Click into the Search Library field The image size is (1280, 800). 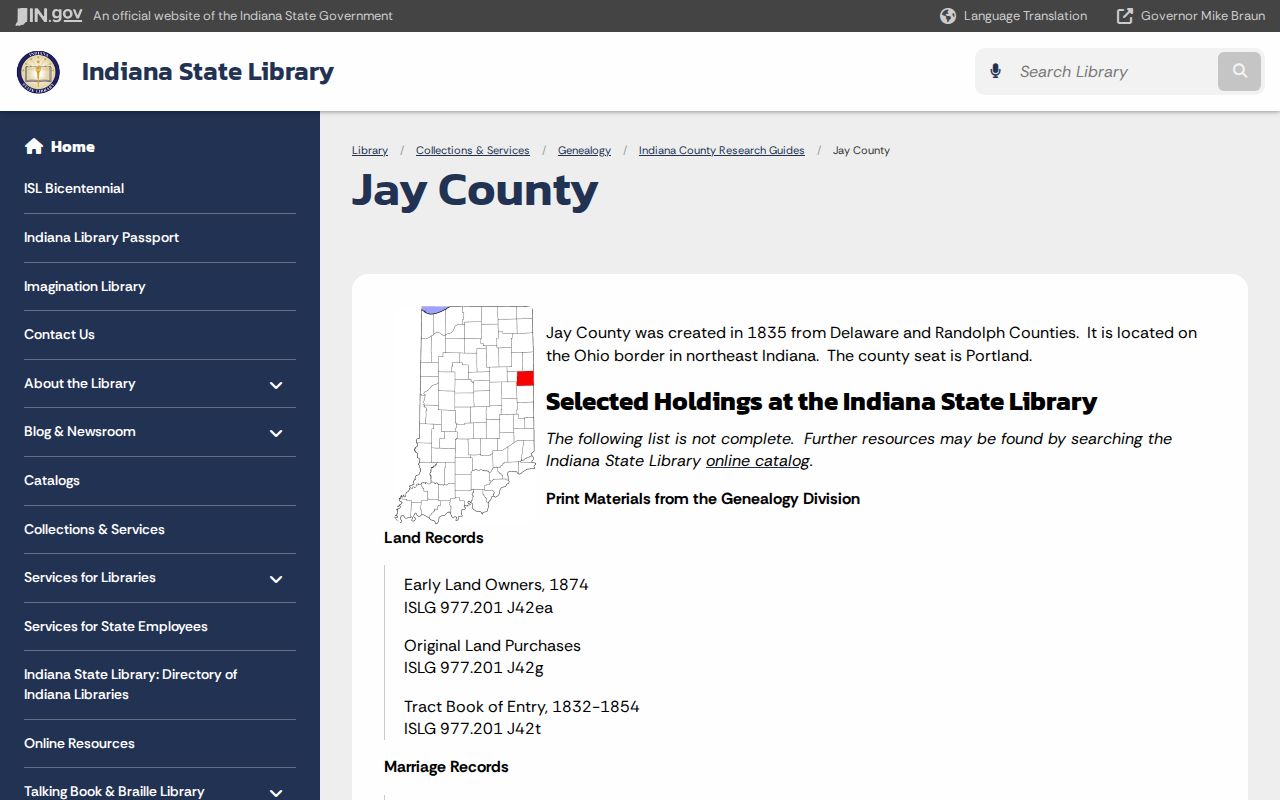tap(1113, 71)
